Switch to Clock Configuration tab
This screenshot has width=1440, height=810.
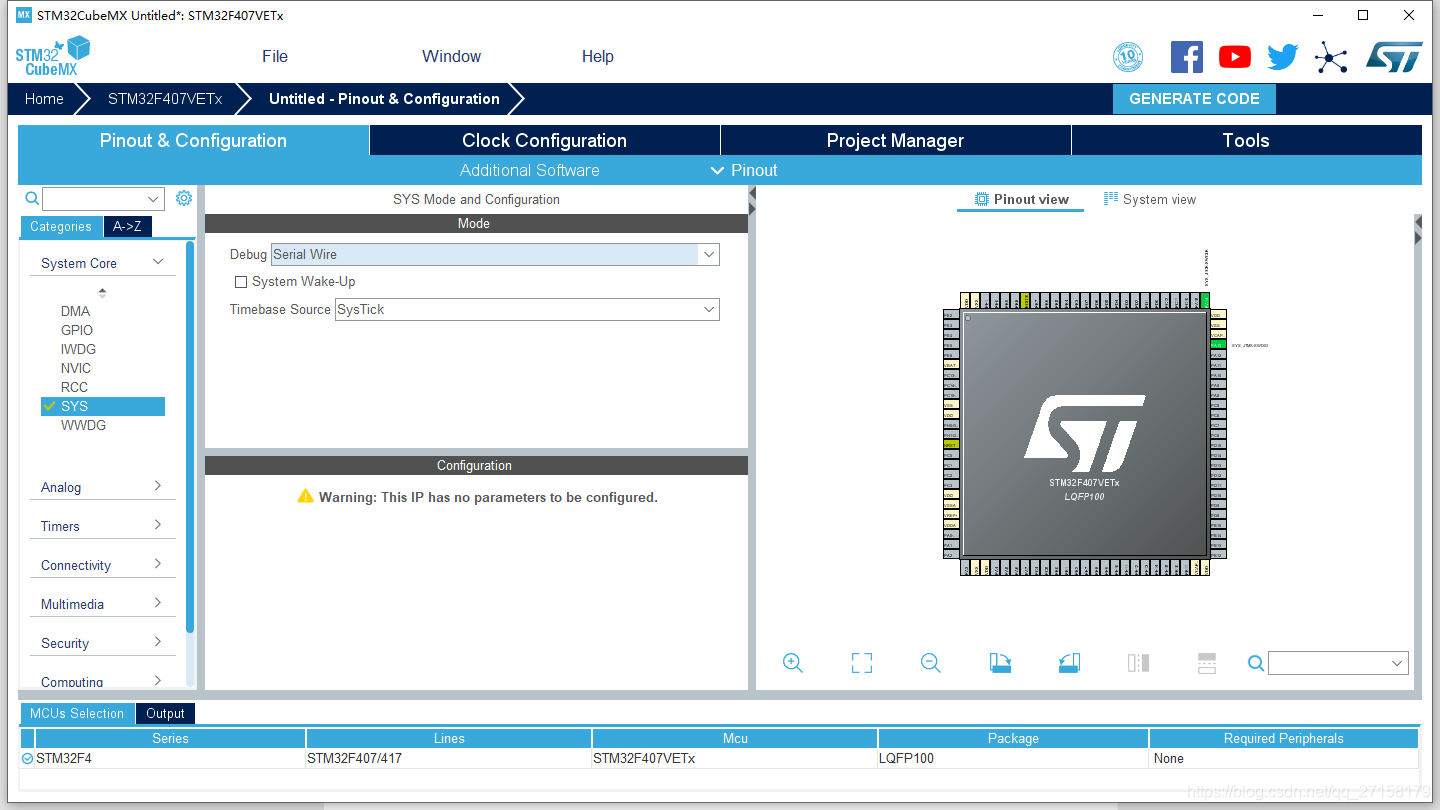pos(545,140)
